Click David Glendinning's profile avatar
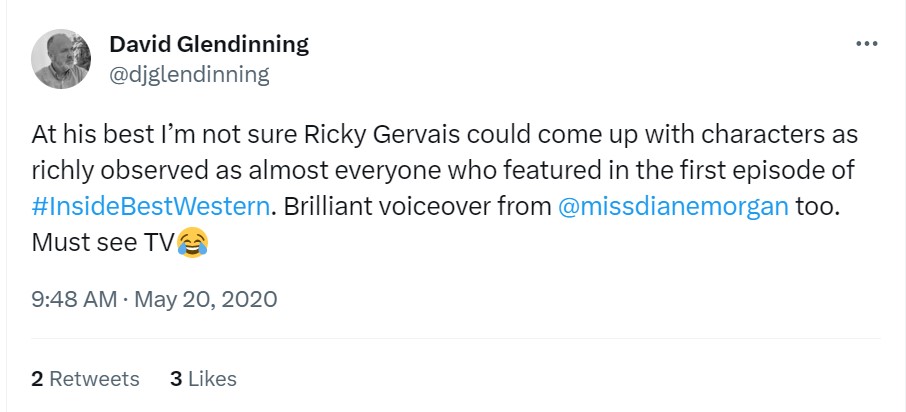The width and height of the screenshot is (906, 412). pyautogui.click(x=62, y=58)
